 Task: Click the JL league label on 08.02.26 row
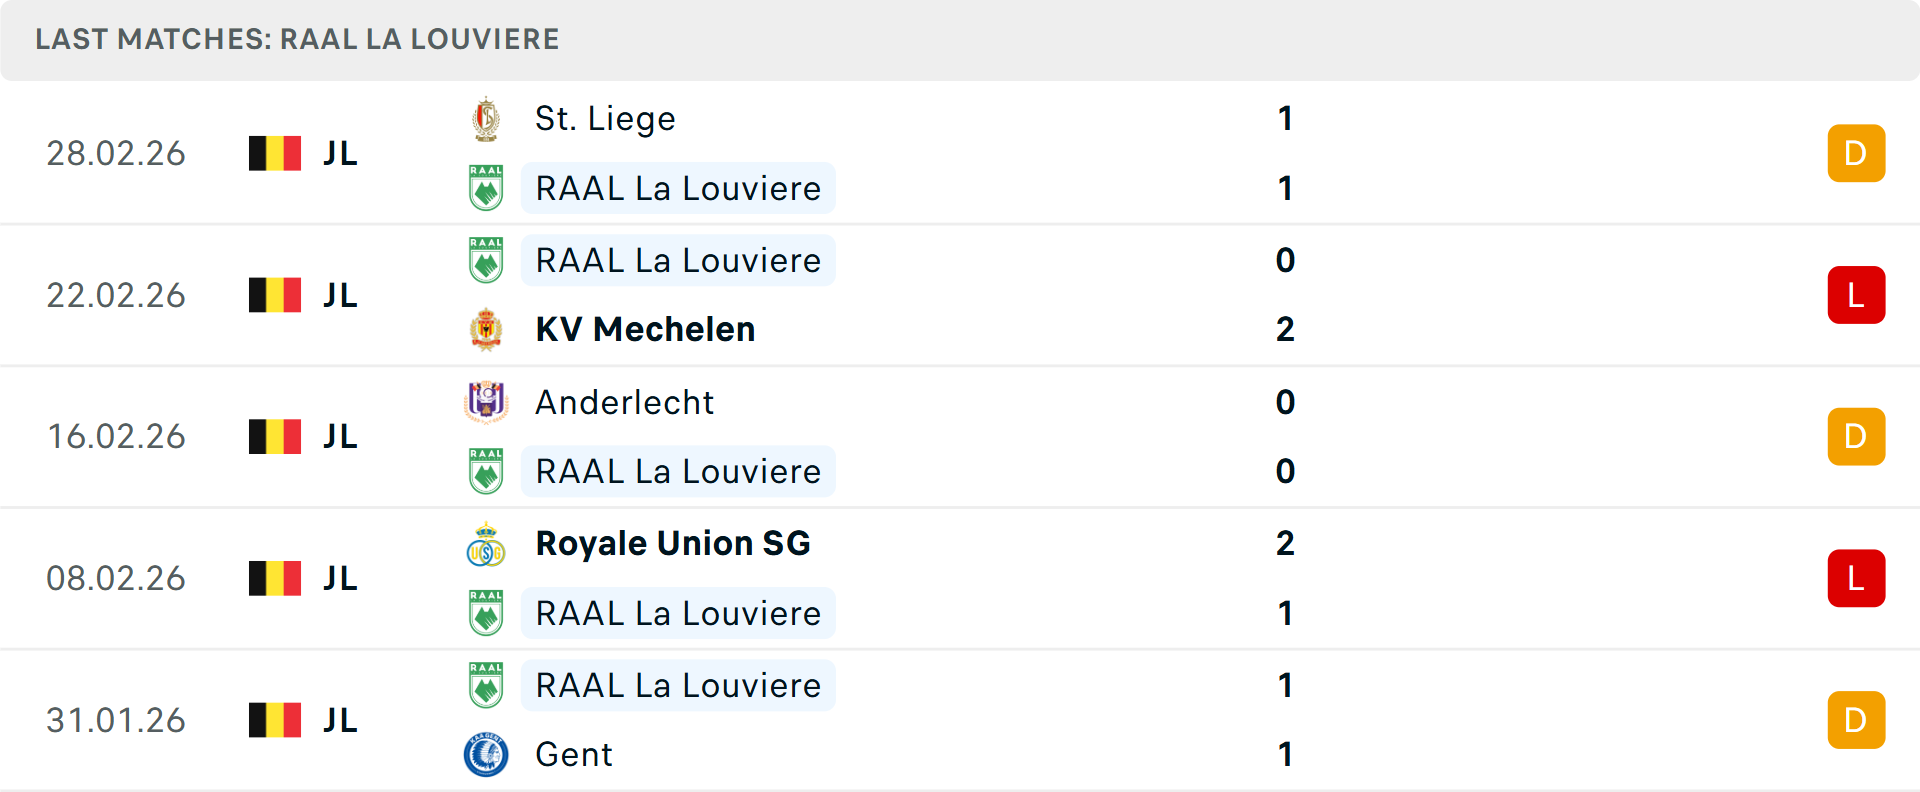click(x=340, y=578)
